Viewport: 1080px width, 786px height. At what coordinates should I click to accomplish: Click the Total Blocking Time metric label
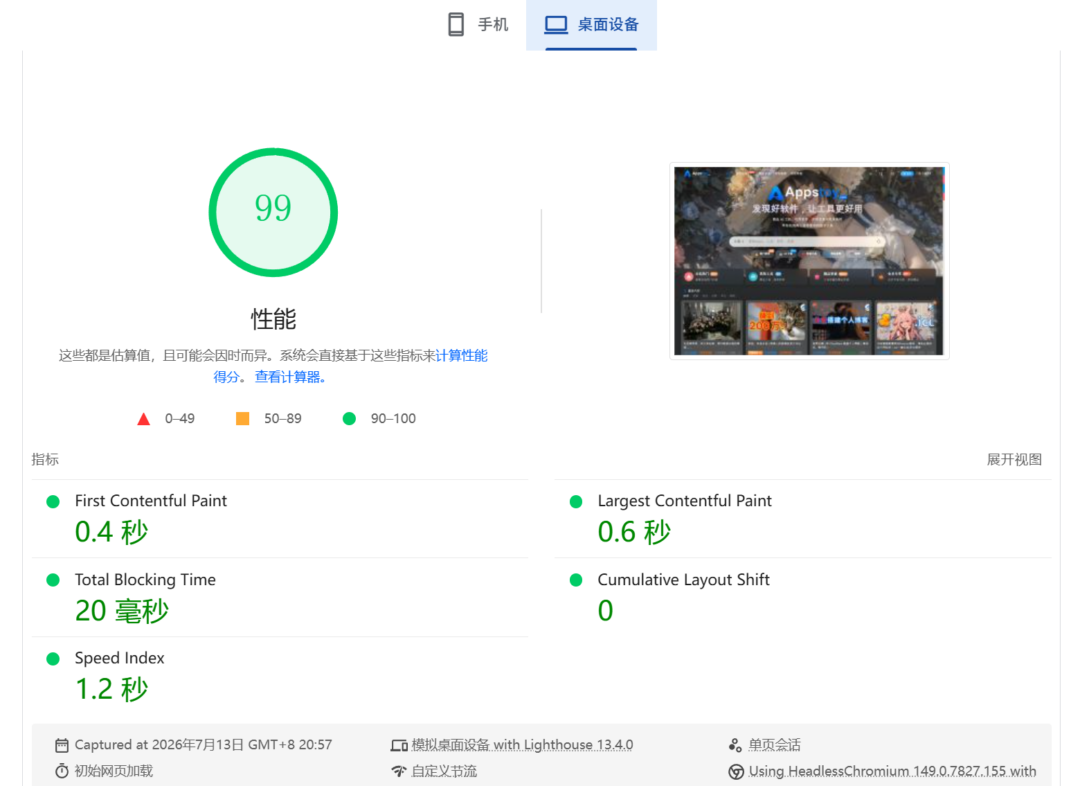pos(145,580)
